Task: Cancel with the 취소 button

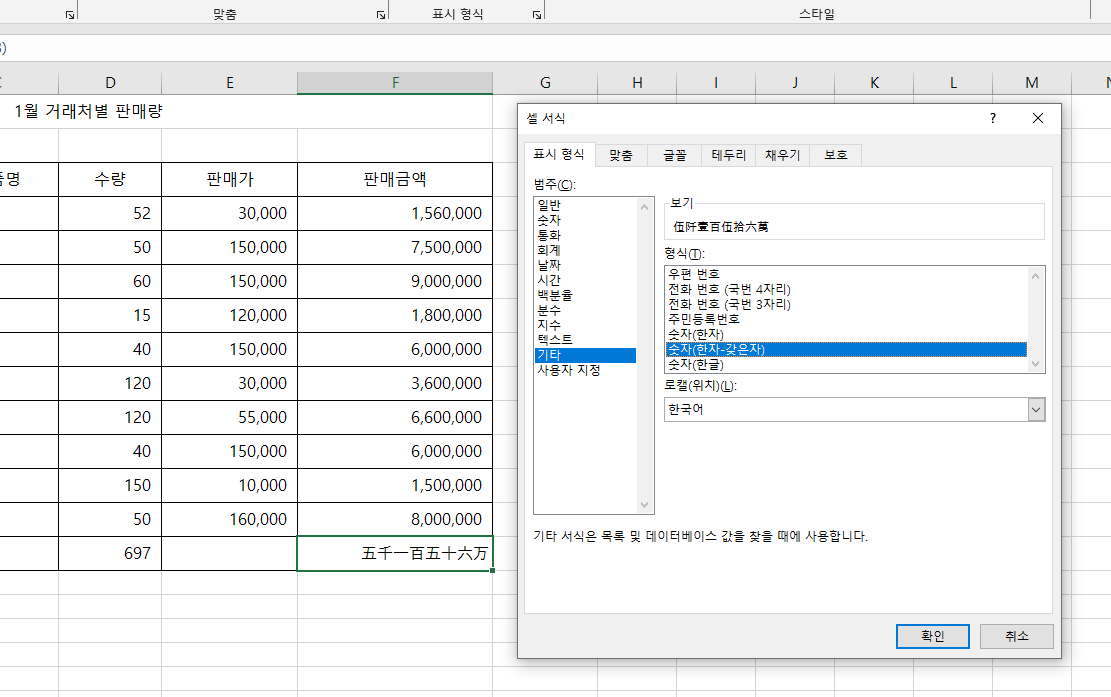Action: pyautogui.click(x=1016, y=636)
